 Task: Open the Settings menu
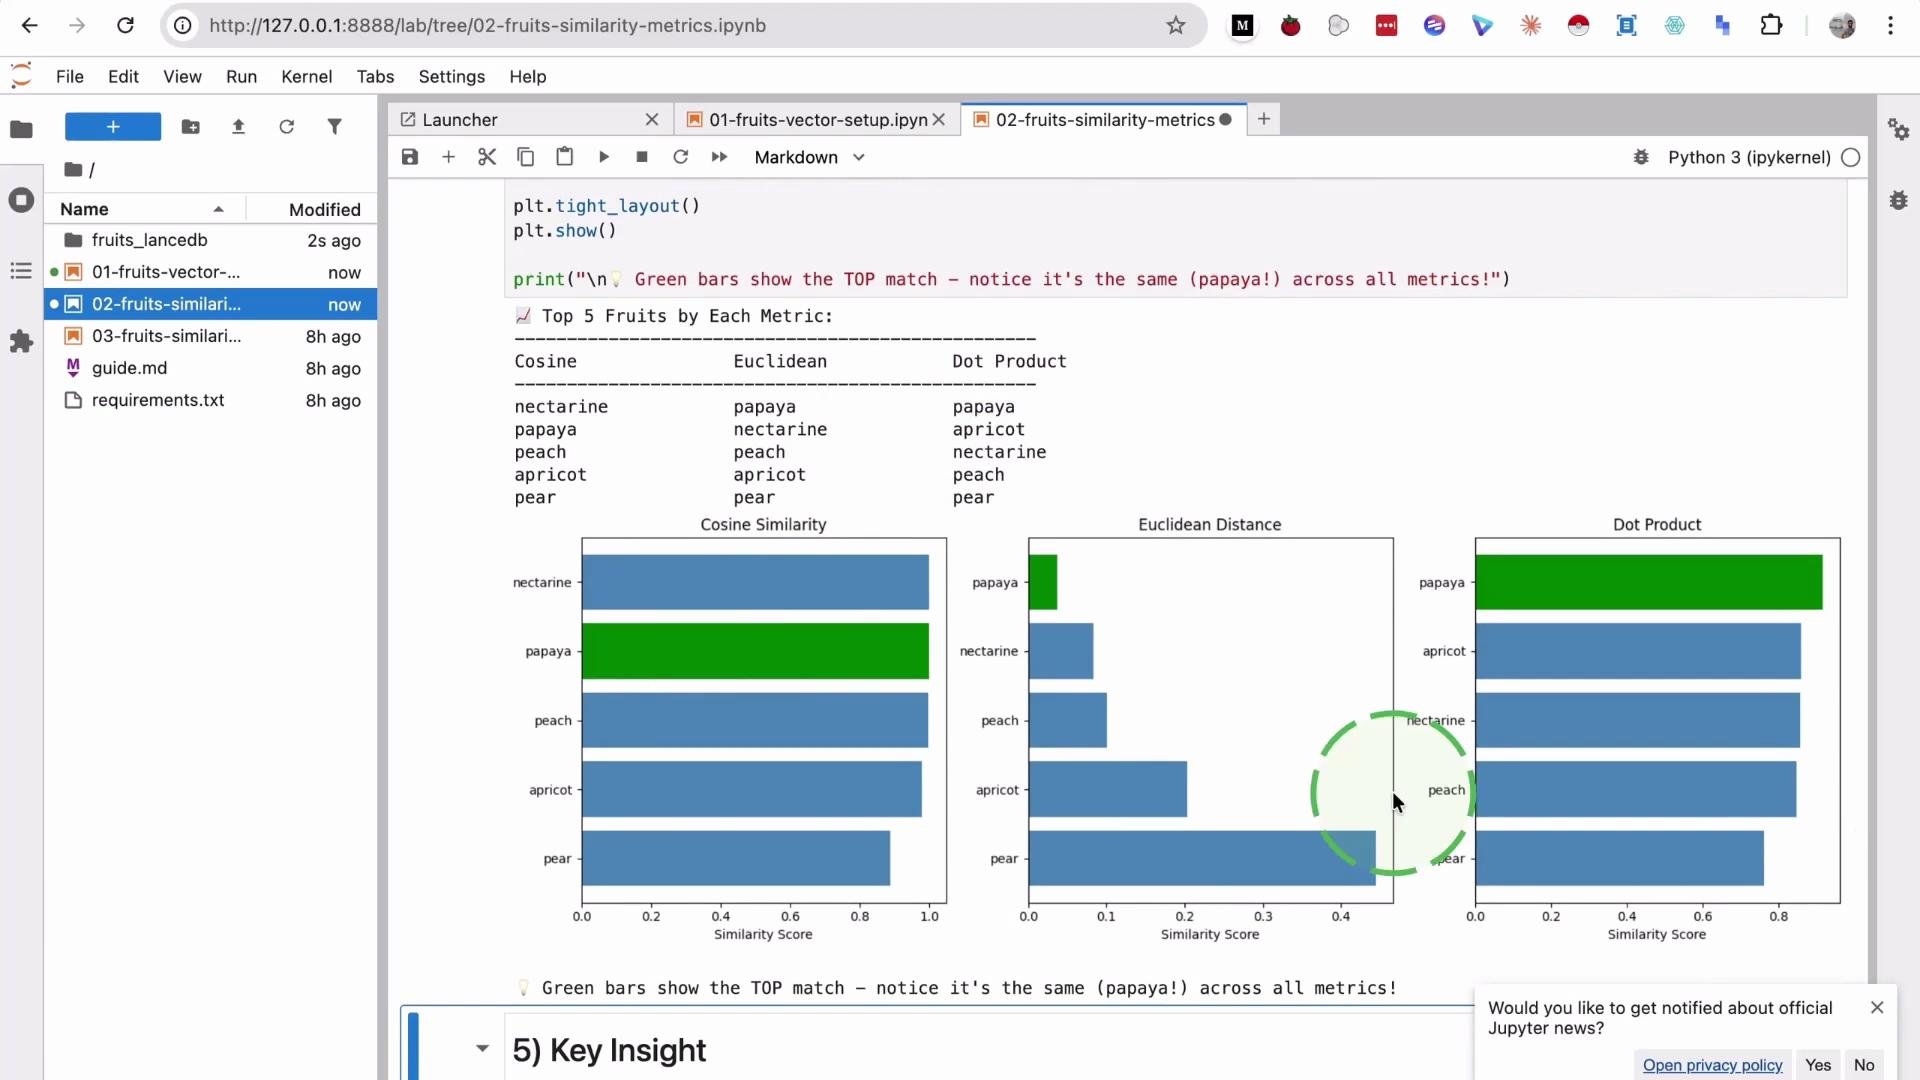[451, 77]
